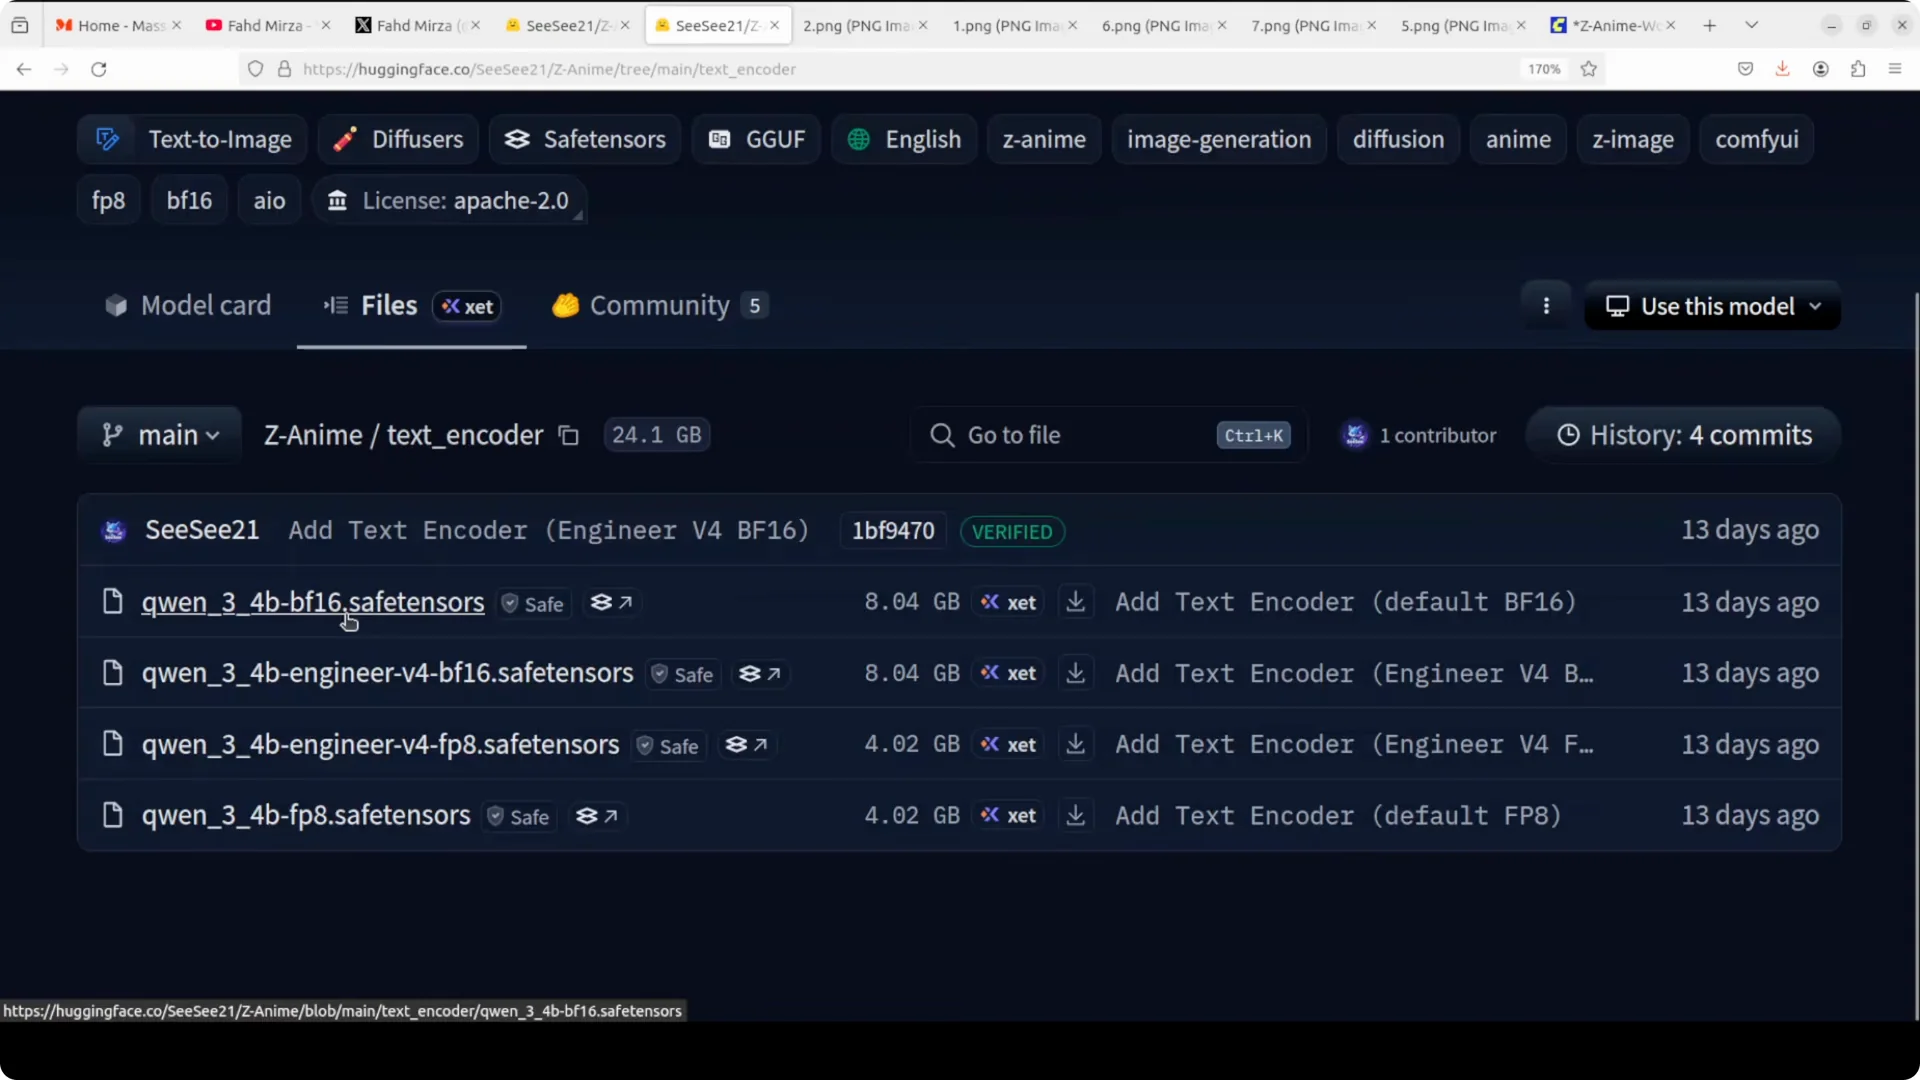1920x1080 pixels.
Task: Expand the Use this model dropdown
Action: tap(1712, 306)
